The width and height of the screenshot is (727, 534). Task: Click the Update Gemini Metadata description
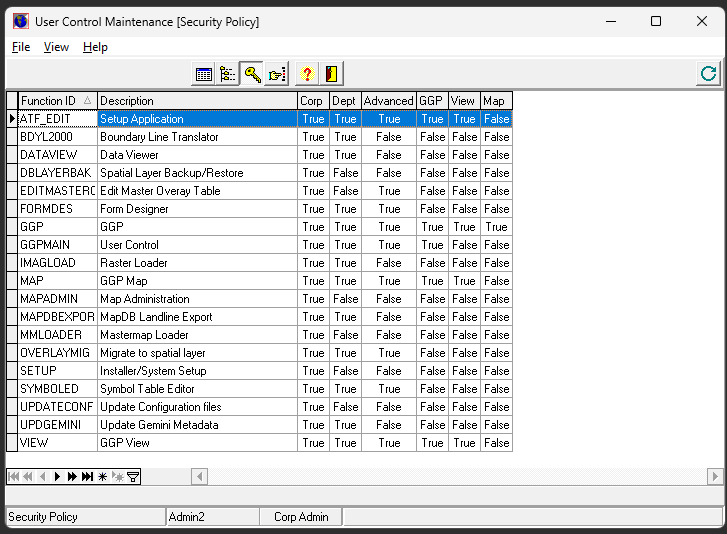[x=198, y=425]
